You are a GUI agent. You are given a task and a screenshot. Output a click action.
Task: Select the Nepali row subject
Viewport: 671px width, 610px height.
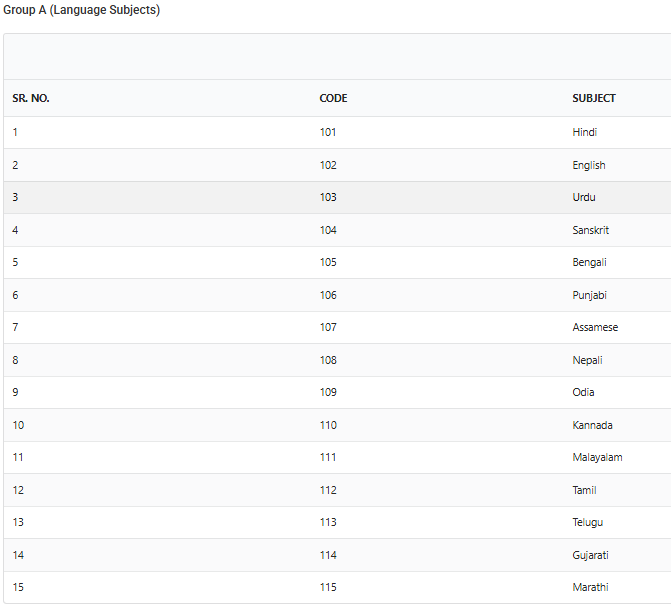coord(587,360)
